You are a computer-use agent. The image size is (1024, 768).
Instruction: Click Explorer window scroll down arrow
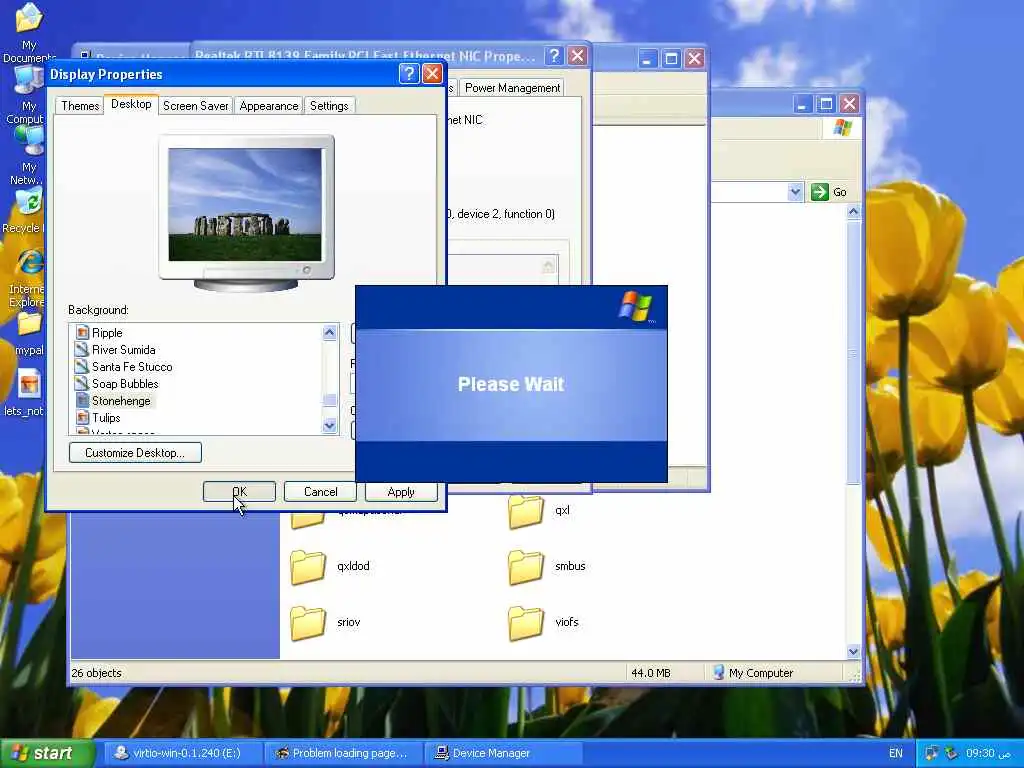pyautogui.click(x=853, y=651)
